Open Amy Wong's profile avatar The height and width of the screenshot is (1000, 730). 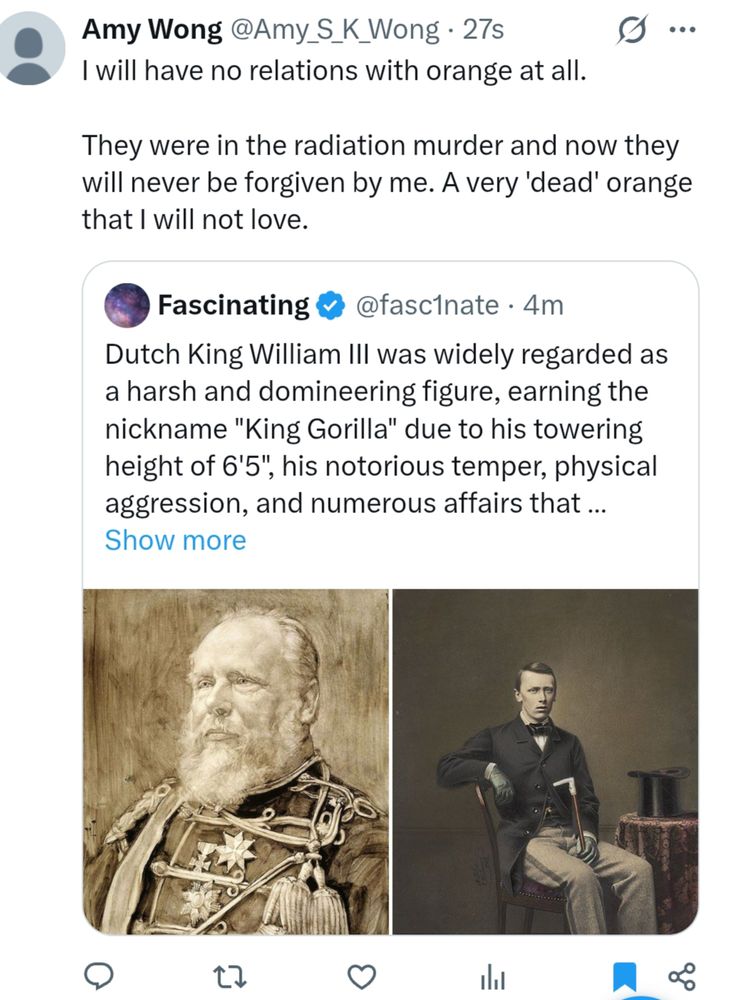[x=36, y=47]
